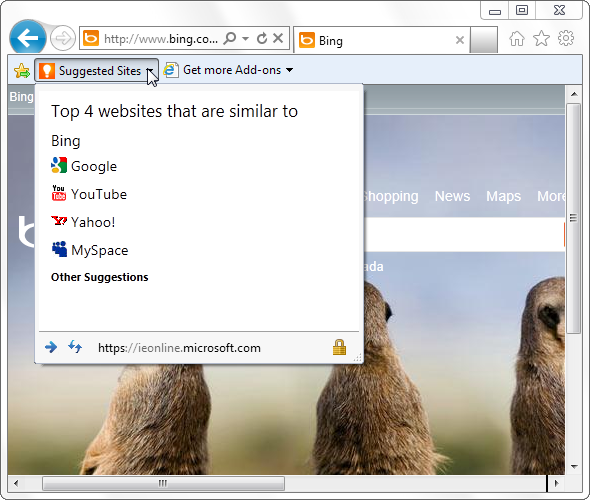Viewport: 590px width, 500px height.
Task: Add to Favorites bar star-arrow icon
Action: (x=22, y=71)
